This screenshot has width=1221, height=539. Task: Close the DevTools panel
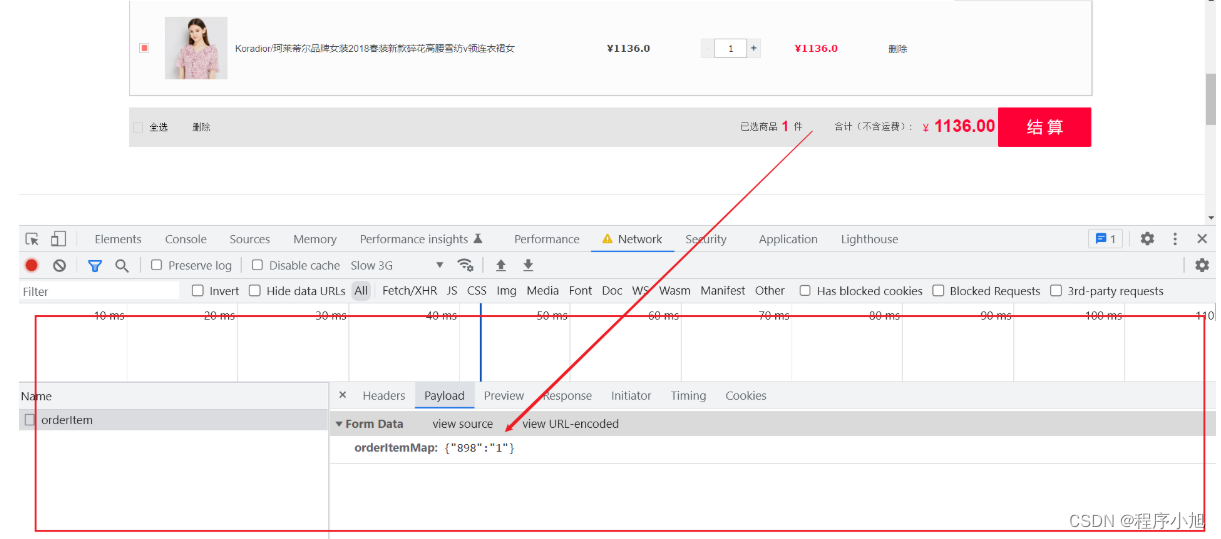[1202, 239]
